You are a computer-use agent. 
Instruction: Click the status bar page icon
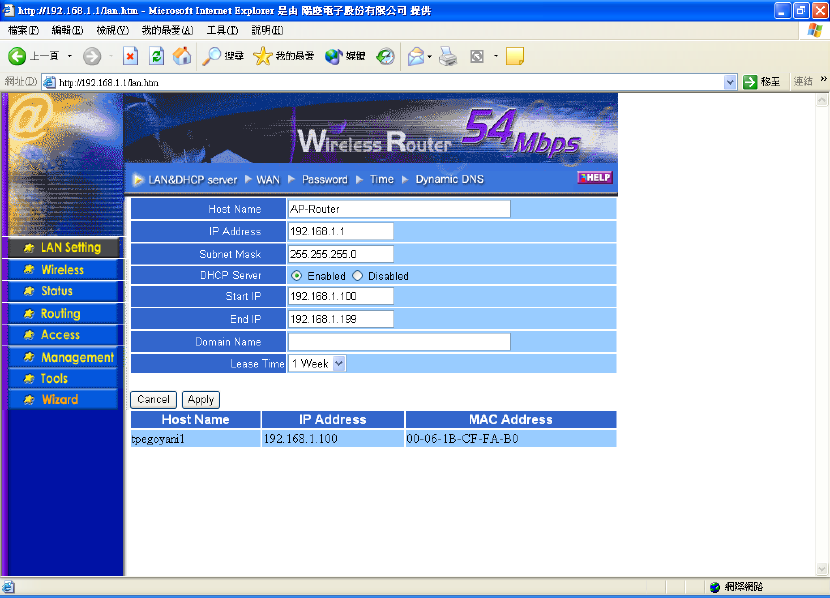[x=8, y=587]
